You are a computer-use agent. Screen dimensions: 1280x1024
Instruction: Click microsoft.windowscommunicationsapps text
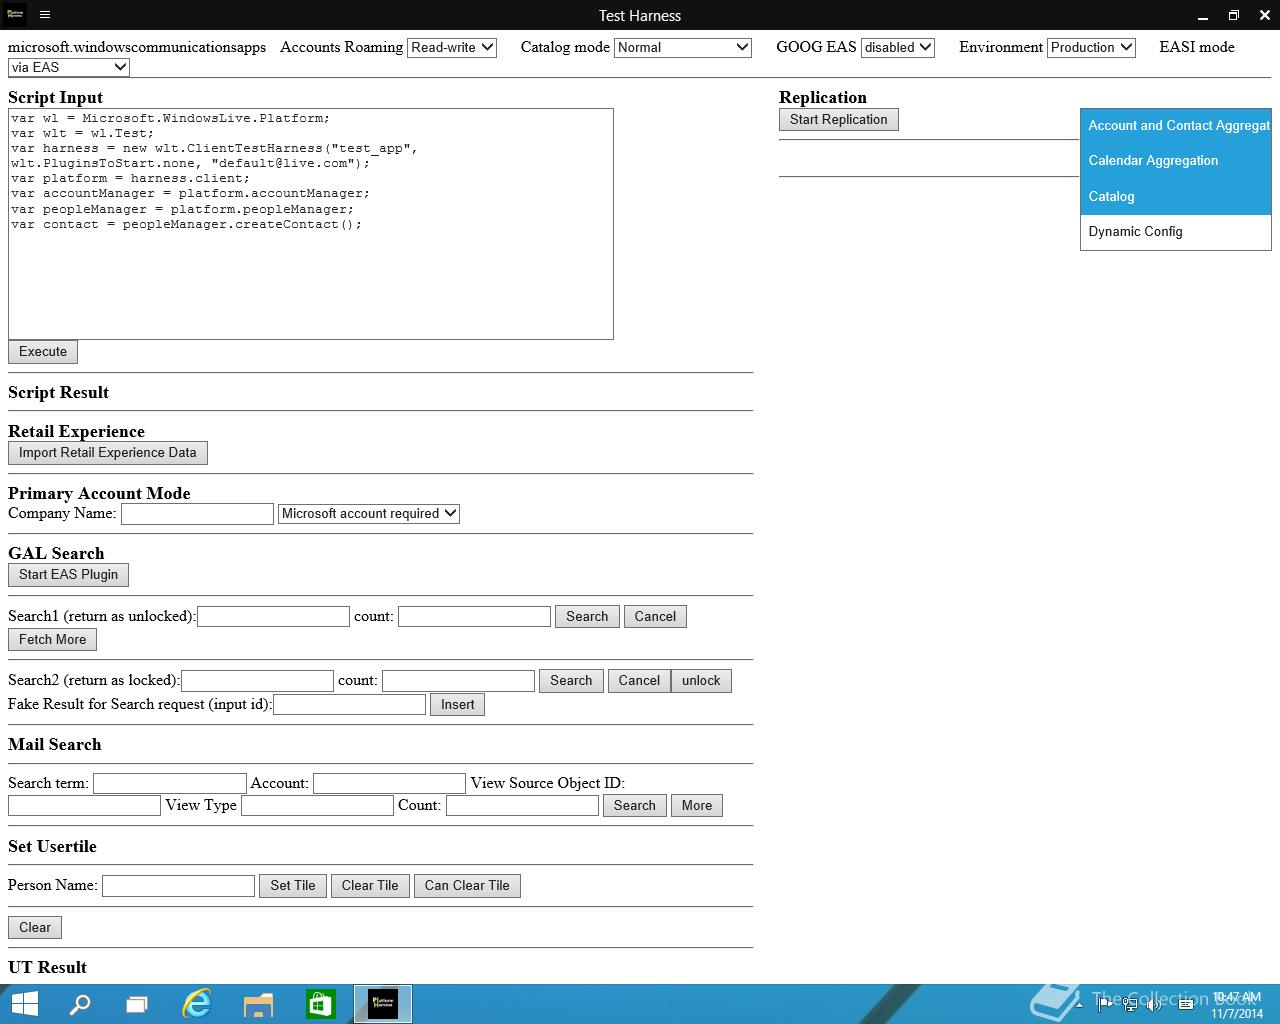[x=137, y=47]
